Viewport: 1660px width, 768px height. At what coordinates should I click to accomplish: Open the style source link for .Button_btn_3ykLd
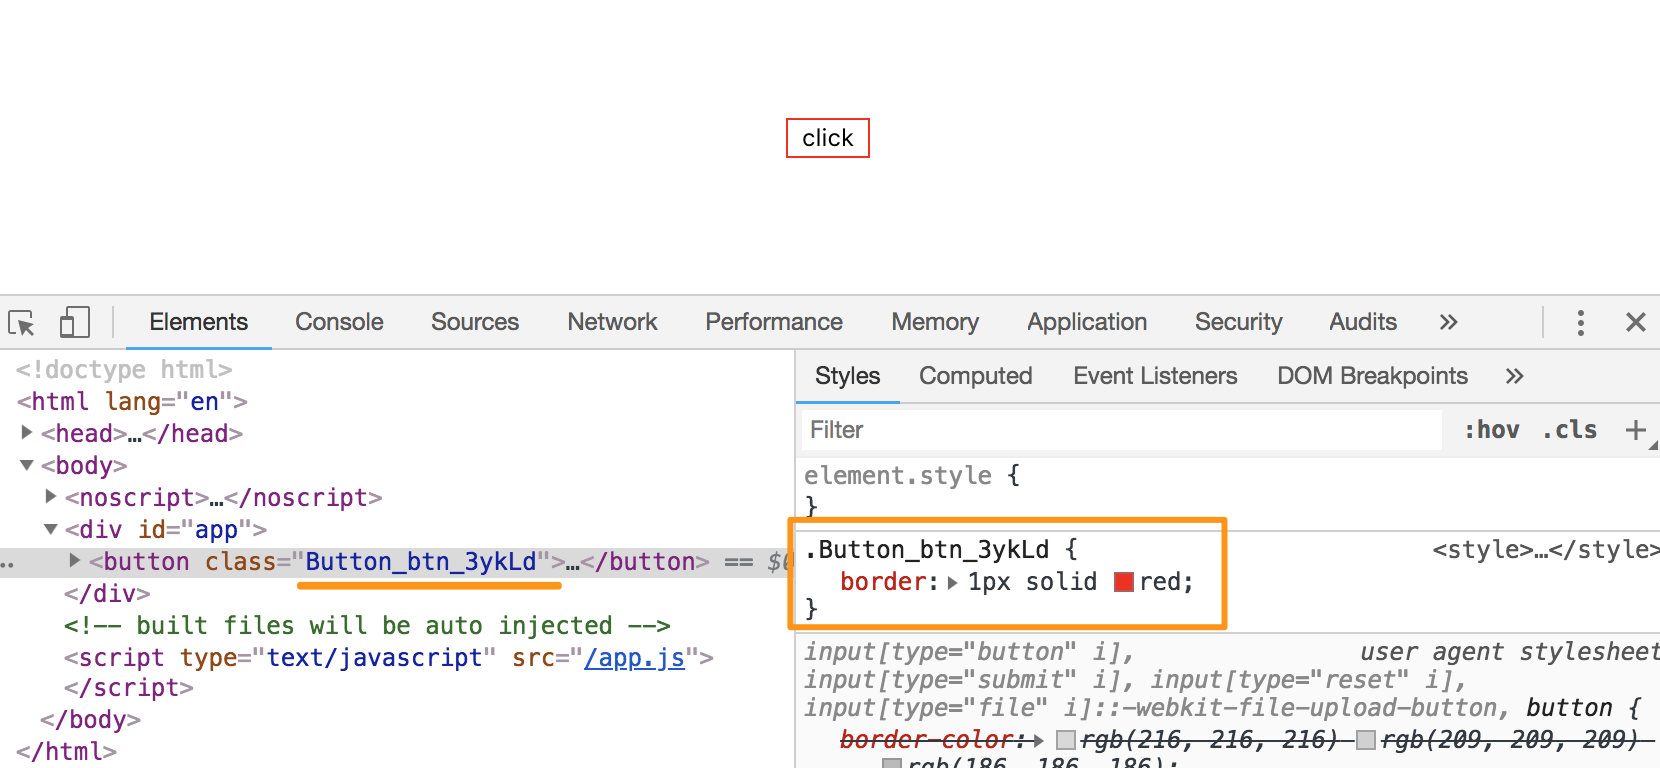[x=1545, y=550]
